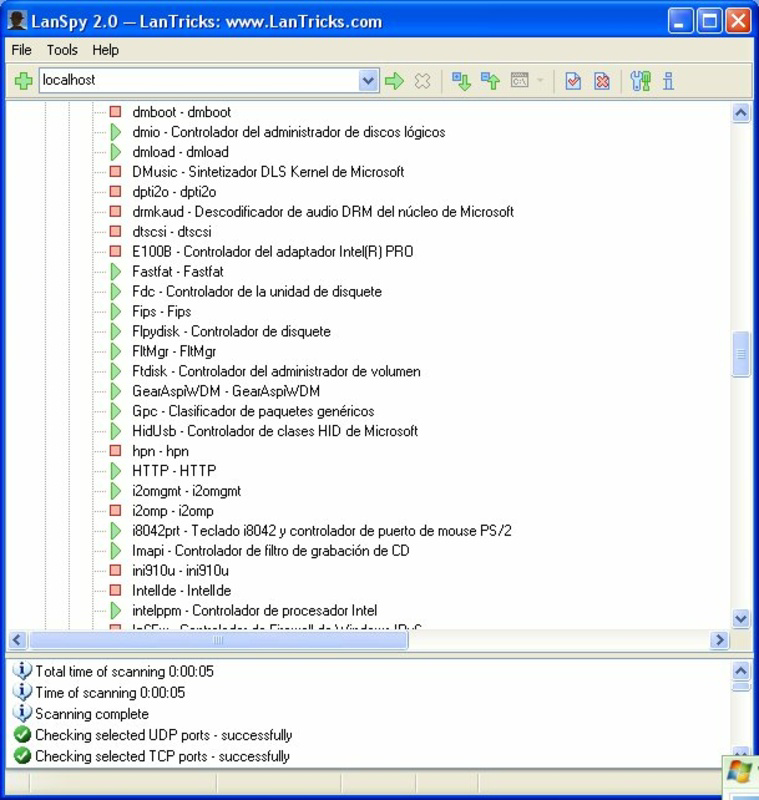The image size is (759, 800).
Task: Select Fdc Controlador de la unidad de disquete
Action: (x=257, y=291)
